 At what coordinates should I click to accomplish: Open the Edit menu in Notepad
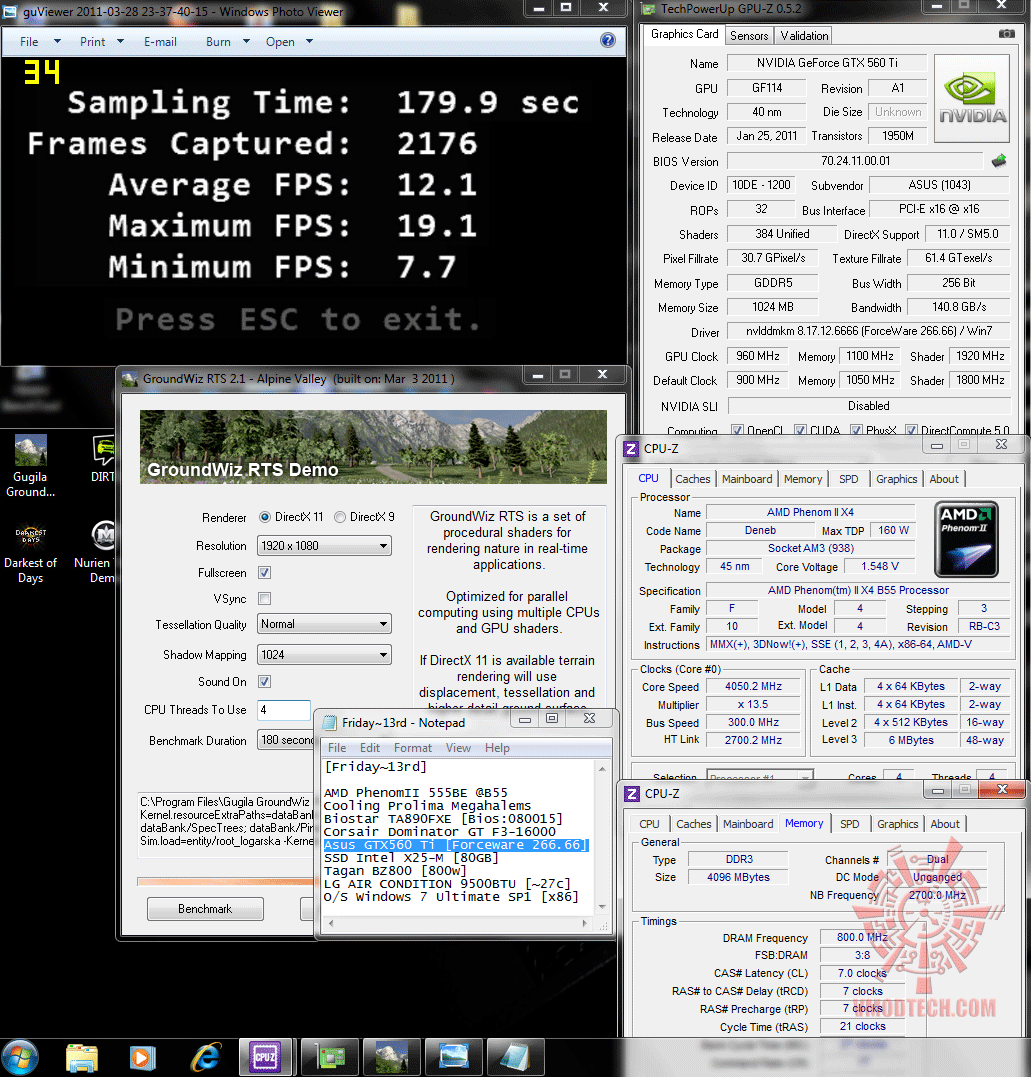(x=370, y=747)
